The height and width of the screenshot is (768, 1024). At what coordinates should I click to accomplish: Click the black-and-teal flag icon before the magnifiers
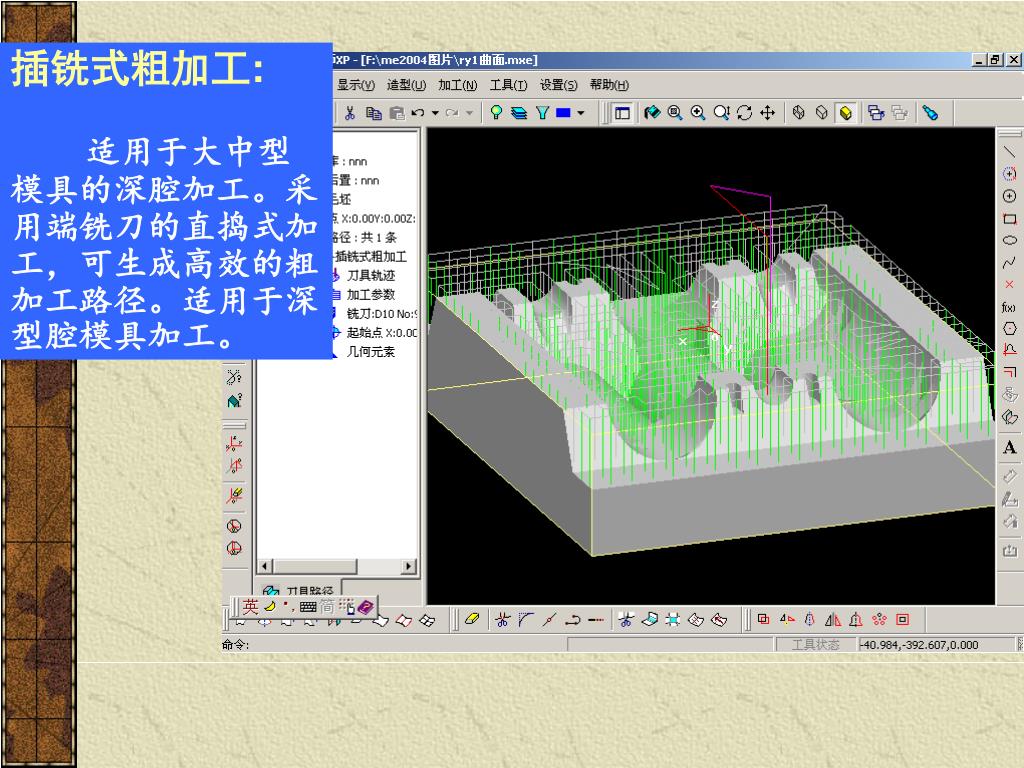point(652,113)
